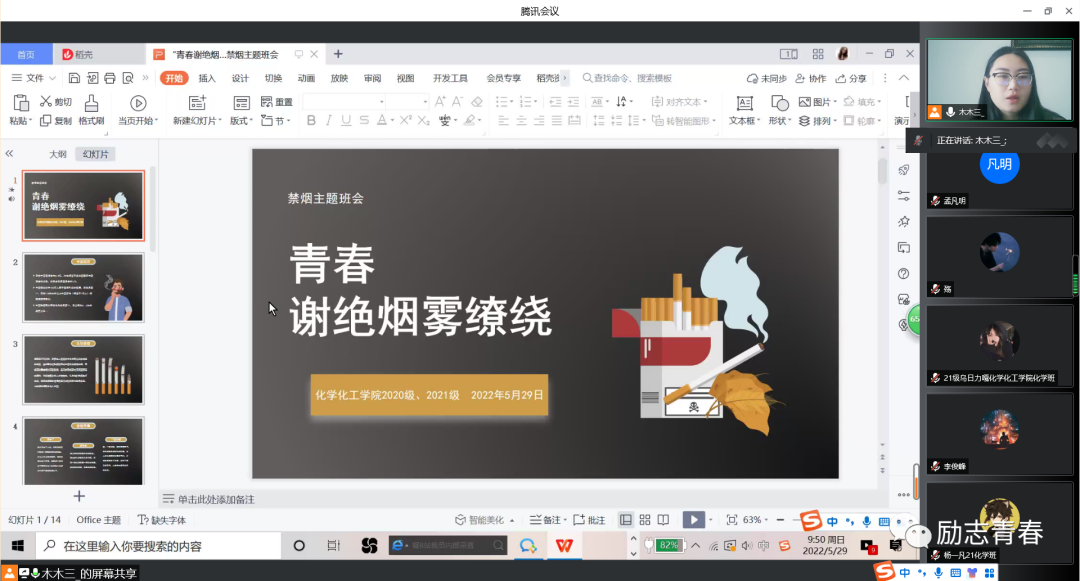Start slideshow from status bar play button
Screen dimensions: 1080x581
692,520
